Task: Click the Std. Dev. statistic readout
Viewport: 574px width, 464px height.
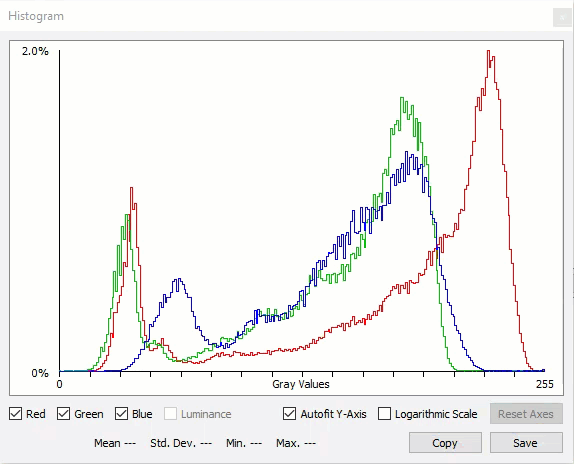Action: (x=181, y=443)
